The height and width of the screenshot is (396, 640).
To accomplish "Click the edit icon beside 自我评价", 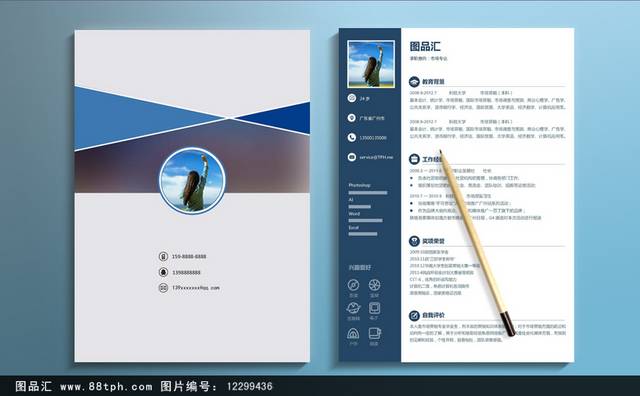I will pyautogui.click(x=414, y=315).
